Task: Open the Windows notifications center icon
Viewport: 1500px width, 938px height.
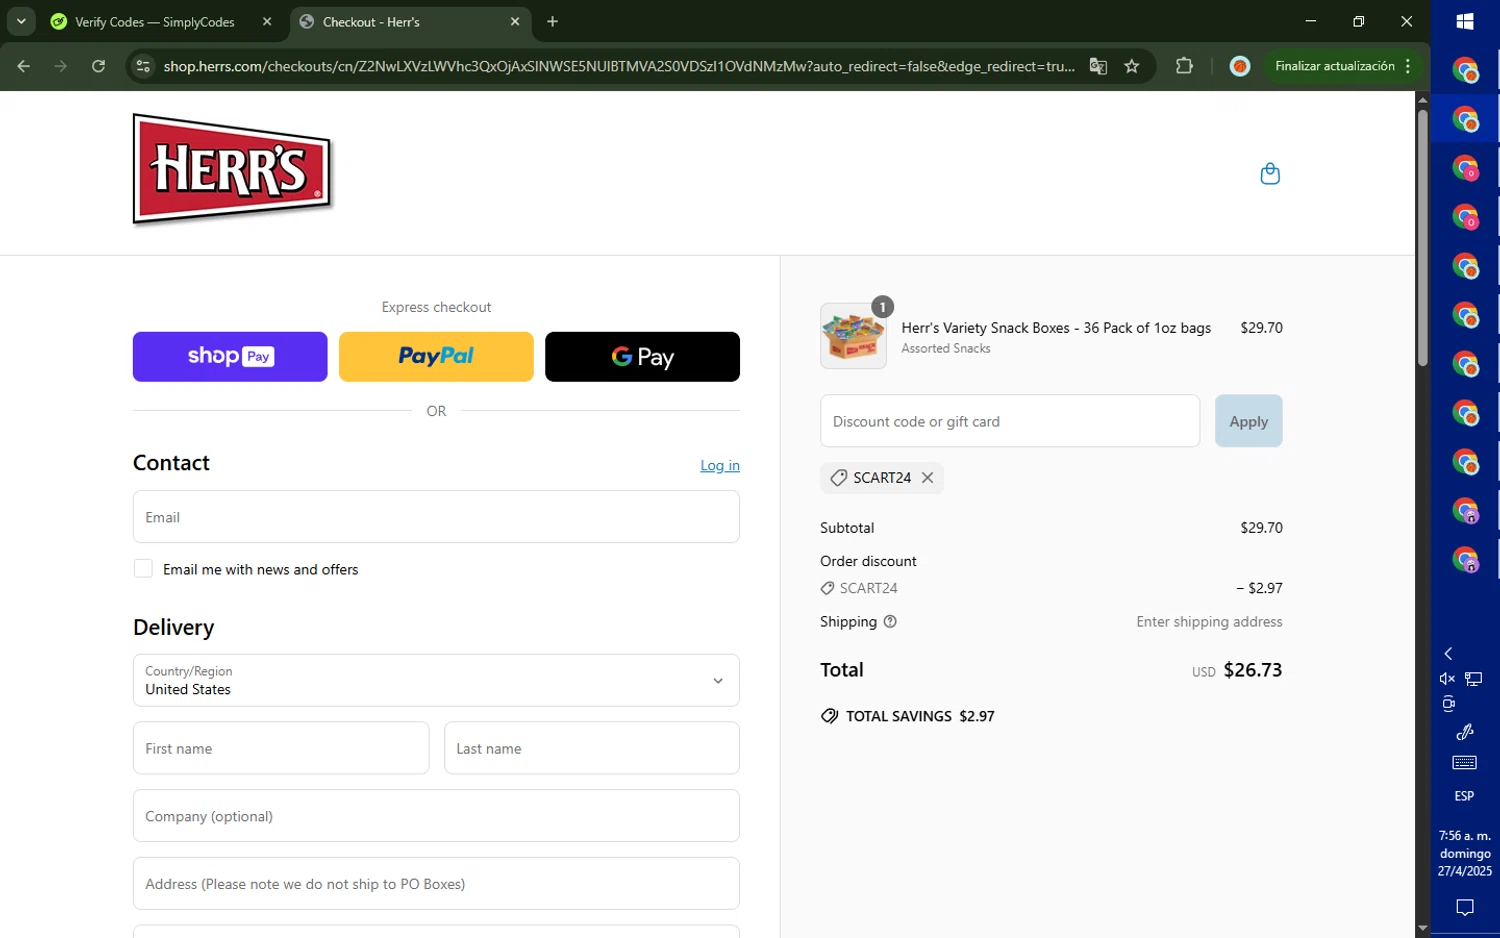Action: coord(1465,908)
